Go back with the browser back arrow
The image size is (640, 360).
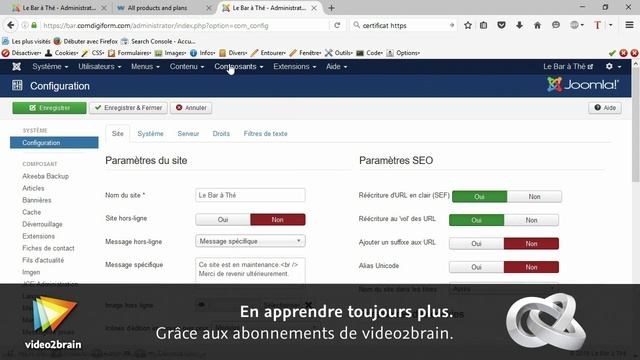(x=11, y=25)
